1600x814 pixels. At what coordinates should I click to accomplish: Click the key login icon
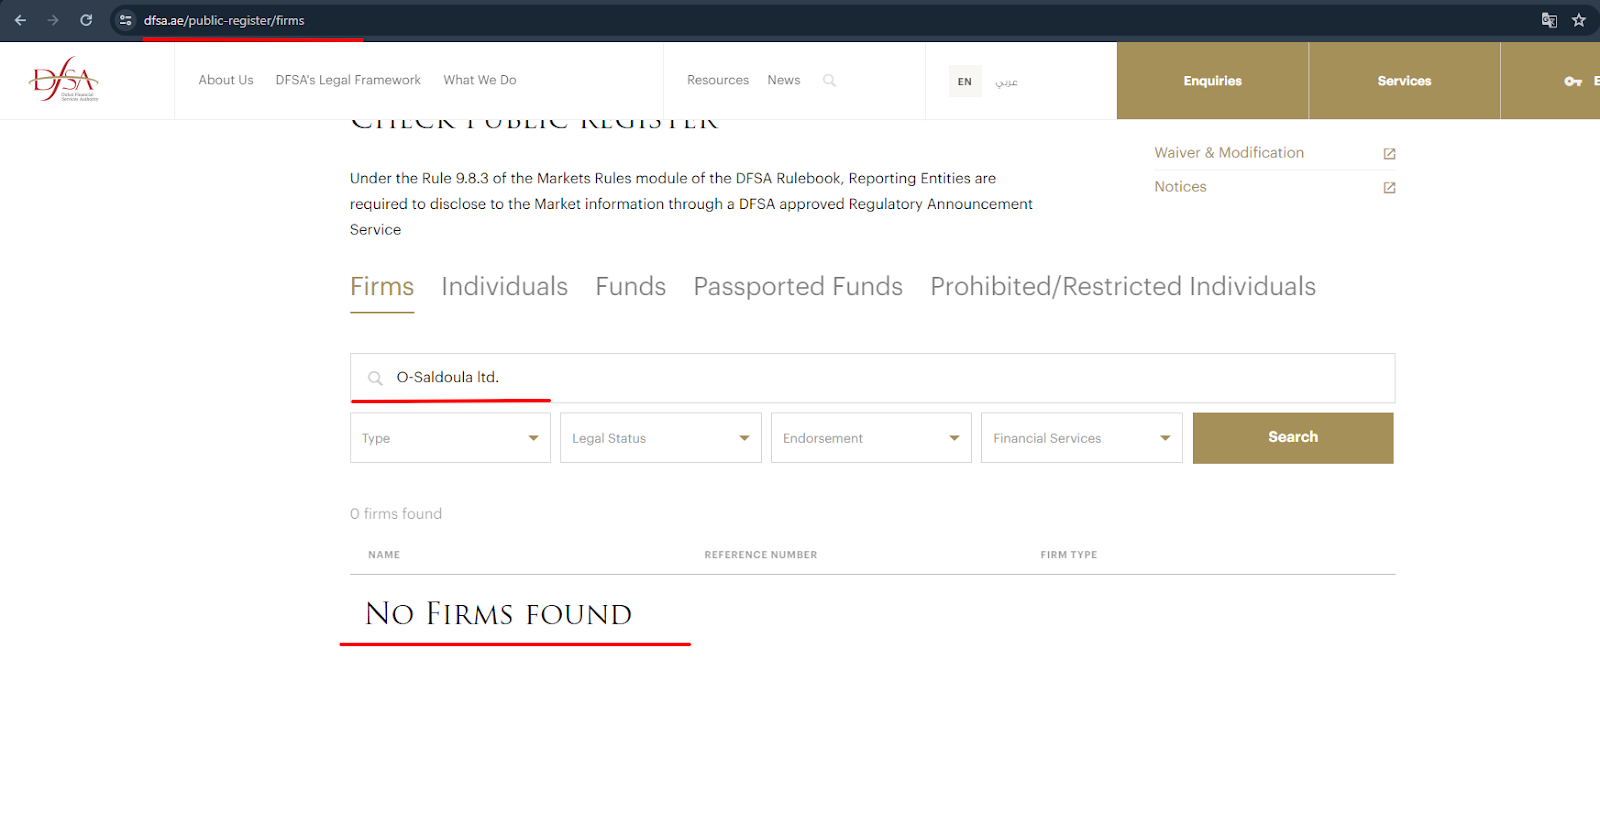[1573, 81]
